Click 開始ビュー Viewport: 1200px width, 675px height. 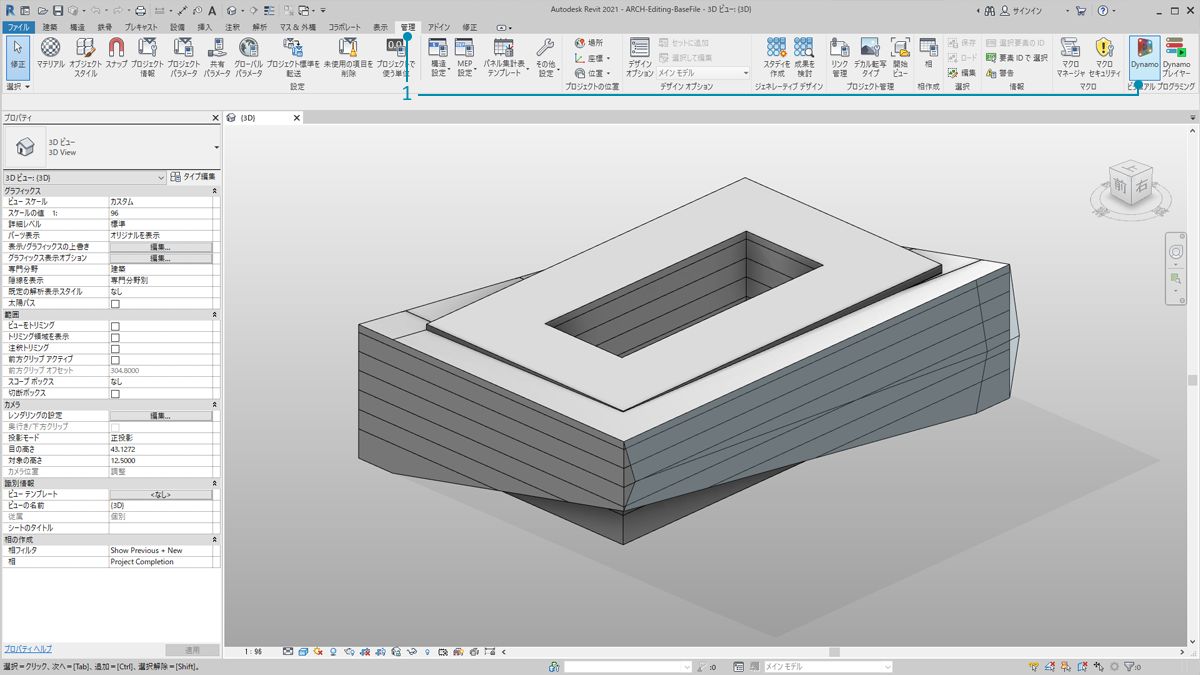pos(900,57)
